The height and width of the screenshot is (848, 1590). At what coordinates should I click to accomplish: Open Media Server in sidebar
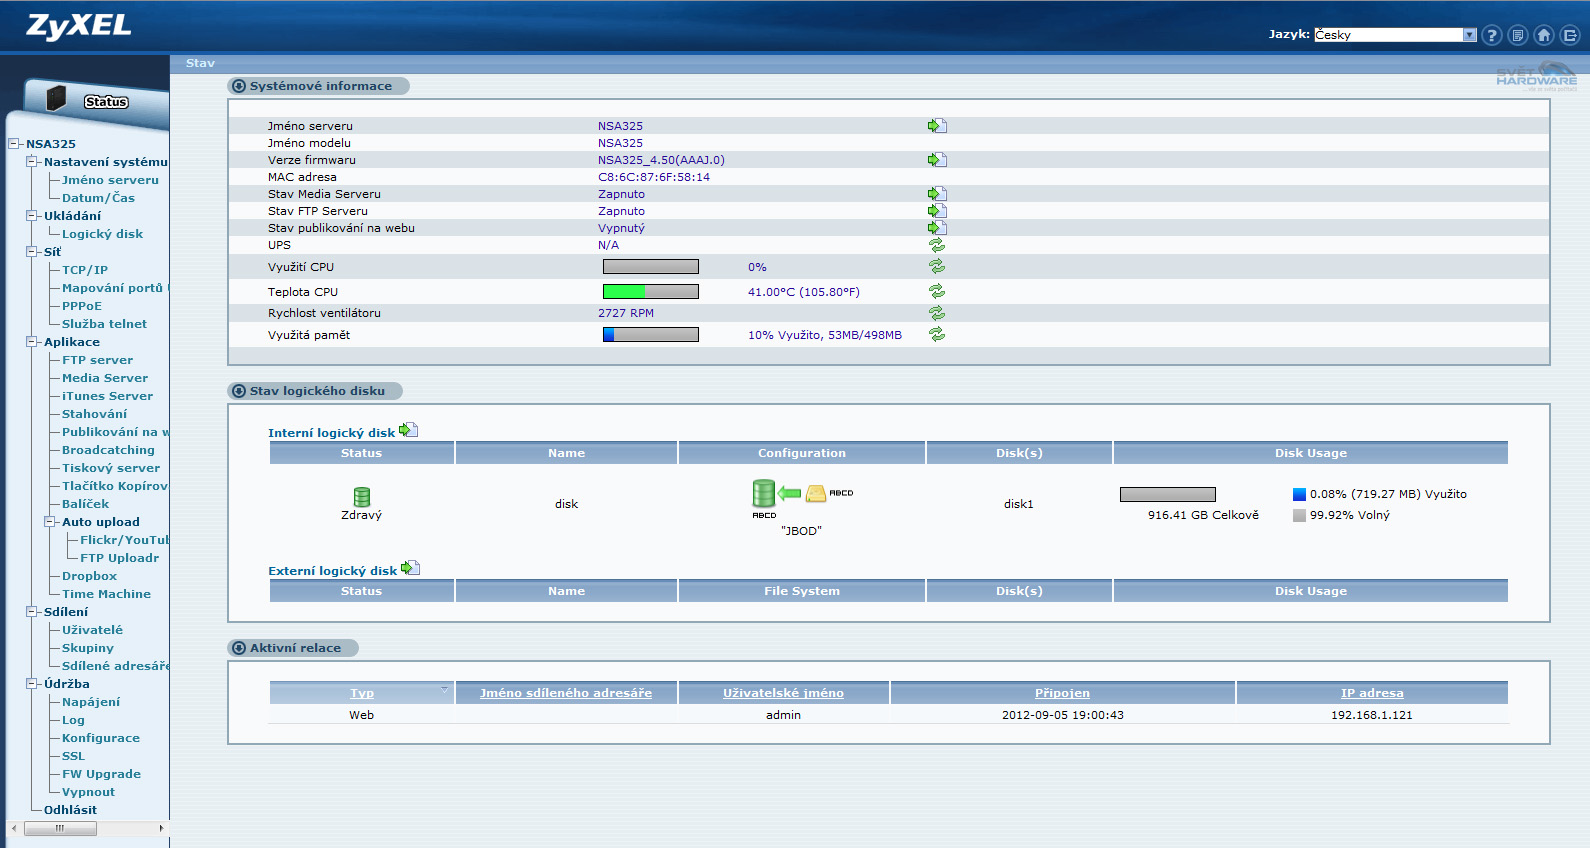(104, 378)
